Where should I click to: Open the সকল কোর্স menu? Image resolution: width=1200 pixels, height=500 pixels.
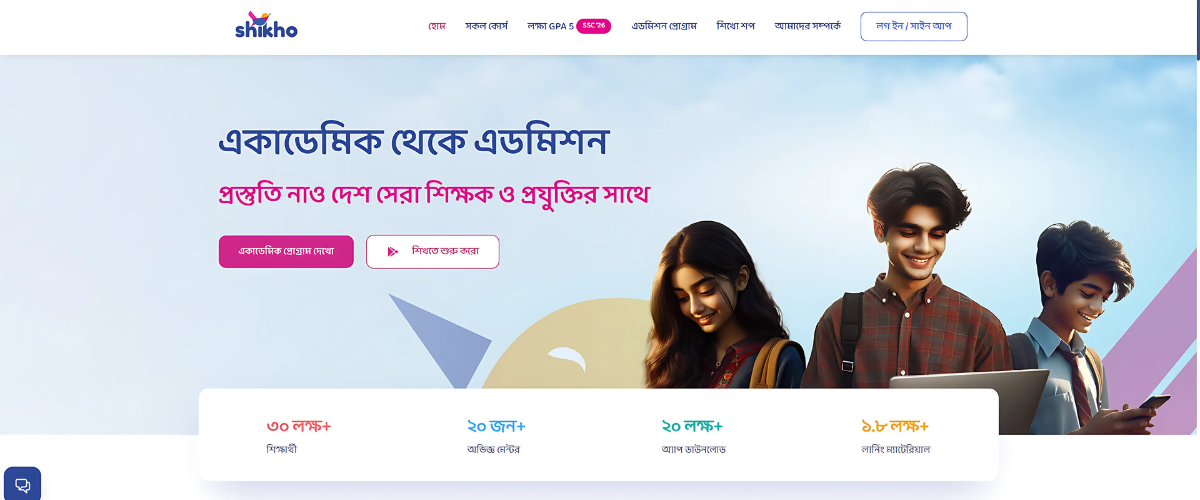(x=486, y=26)
